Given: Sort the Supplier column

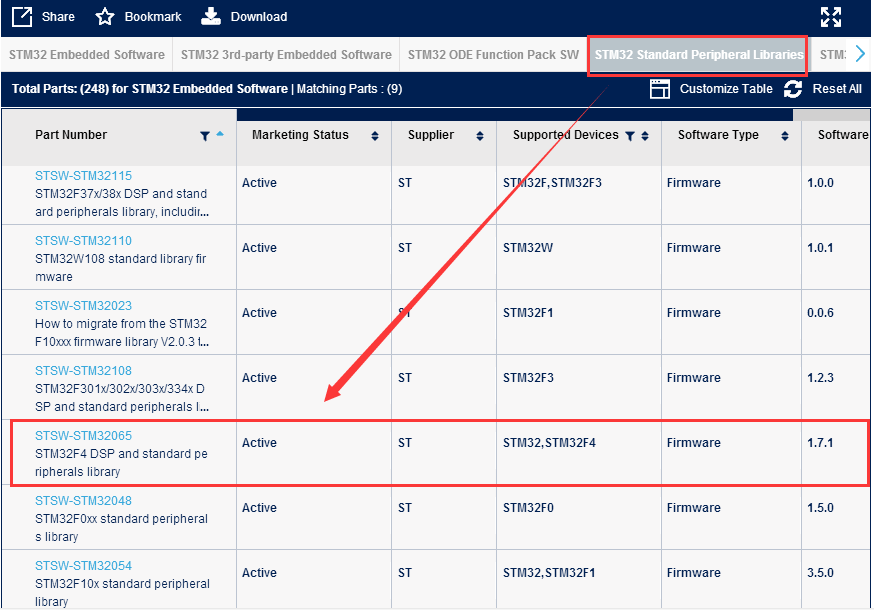Looking at the screenshot, I should coord(480,135).
